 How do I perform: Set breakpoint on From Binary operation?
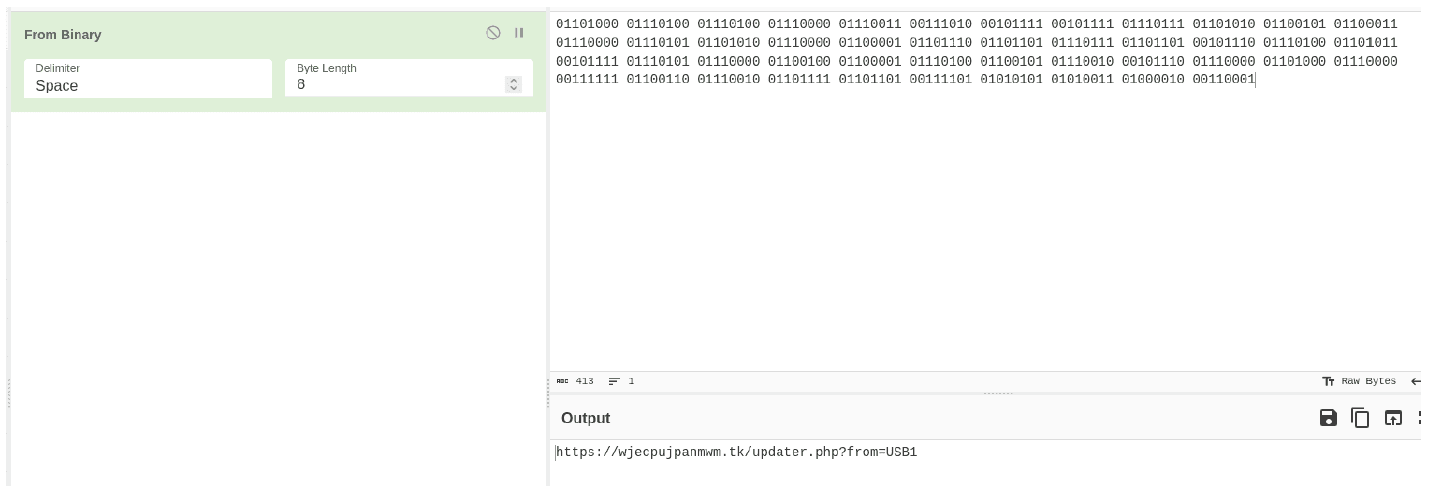coord(519,33)
